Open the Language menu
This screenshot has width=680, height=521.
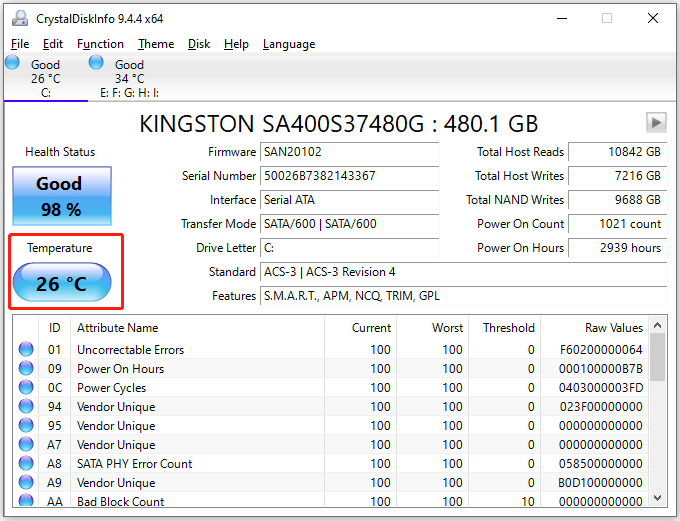tap(289, 44)
